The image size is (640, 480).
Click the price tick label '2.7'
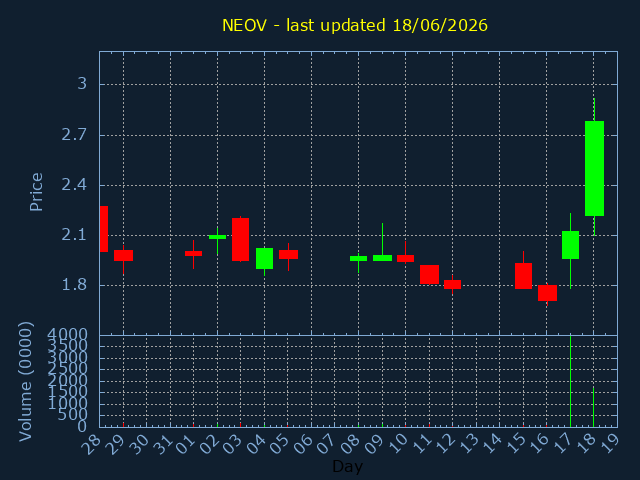click(x=74, y=134)
